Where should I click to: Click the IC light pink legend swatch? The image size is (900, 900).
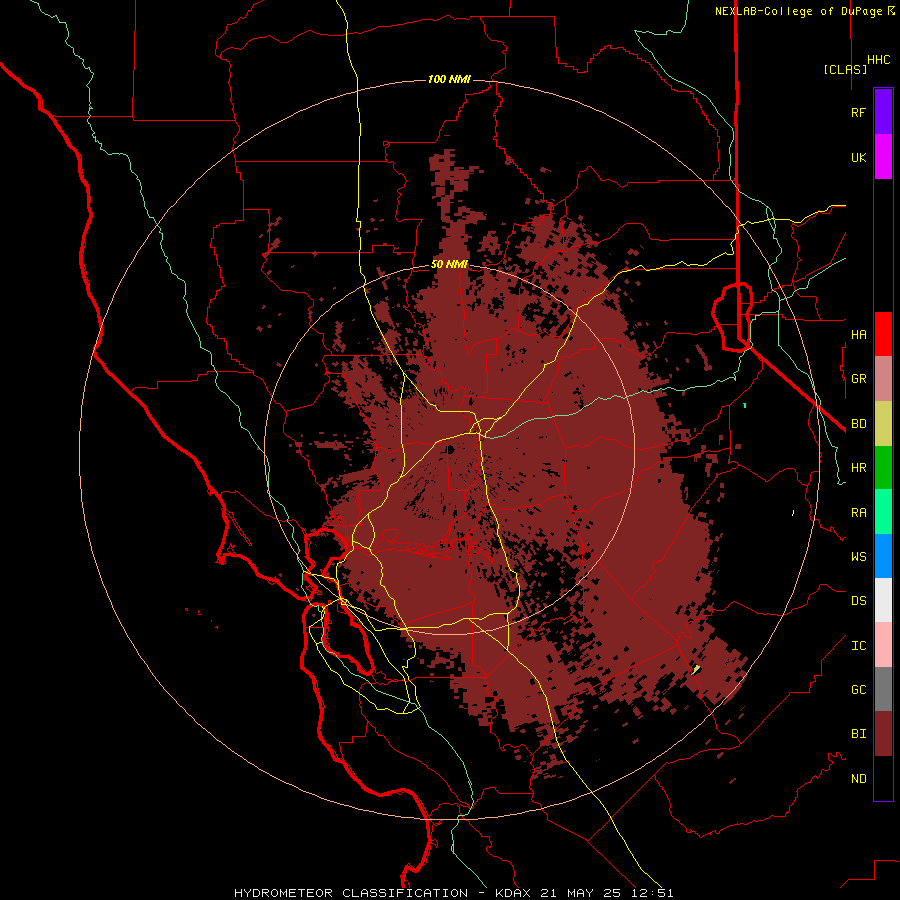point(883,645)
